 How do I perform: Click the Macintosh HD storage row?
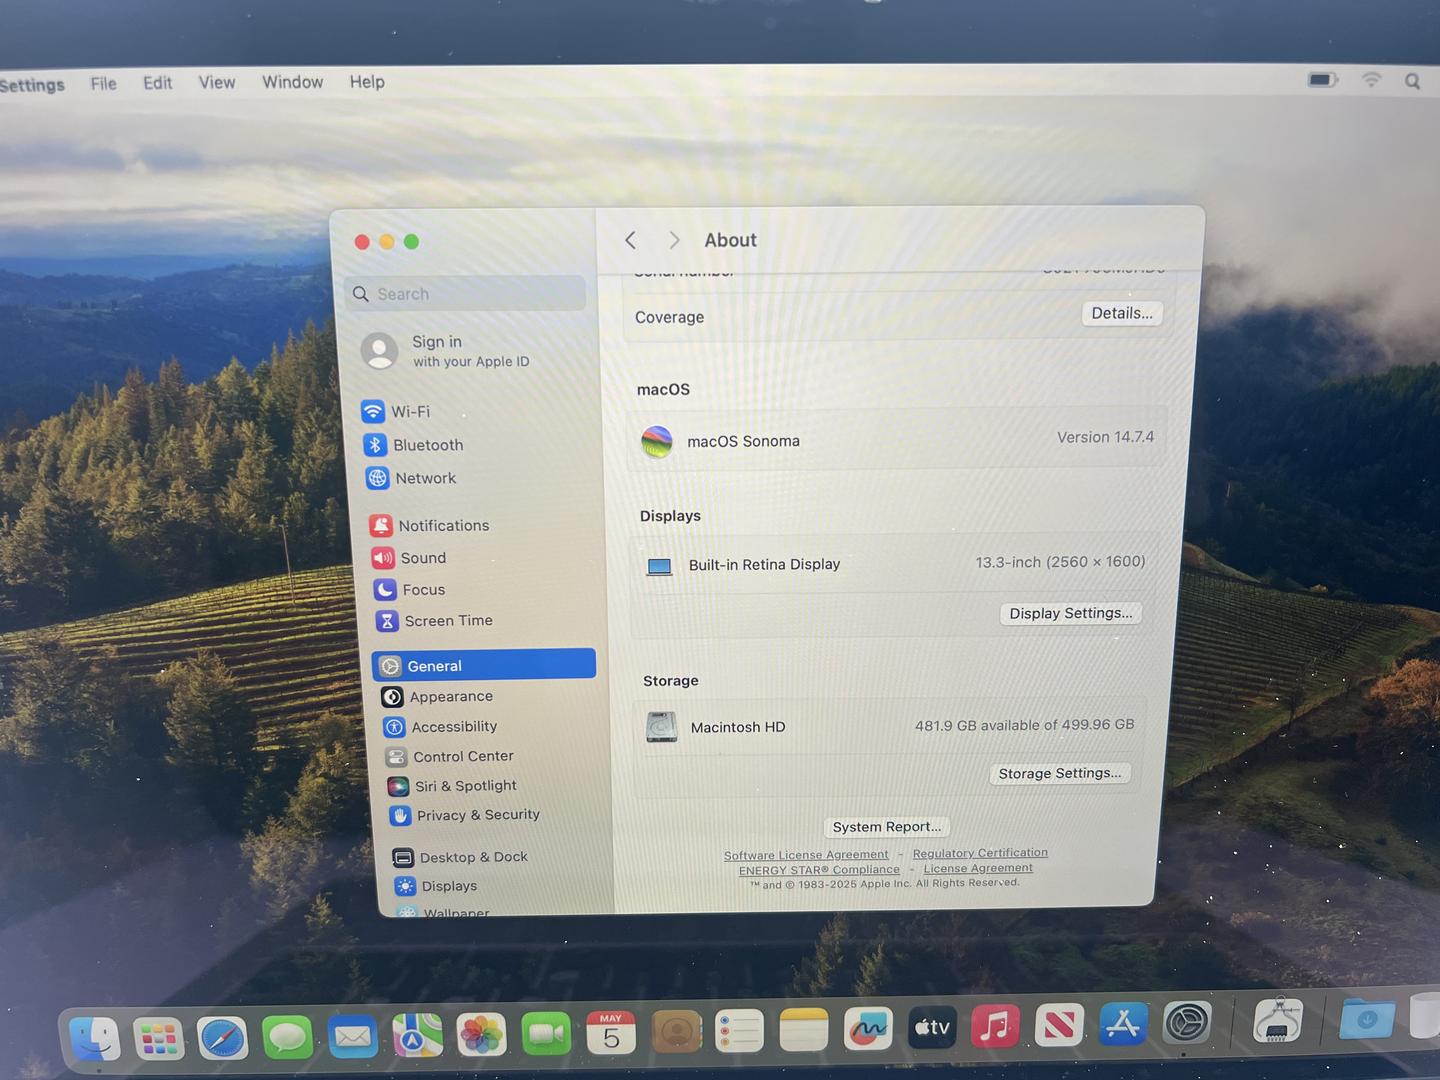coord(889,726)
